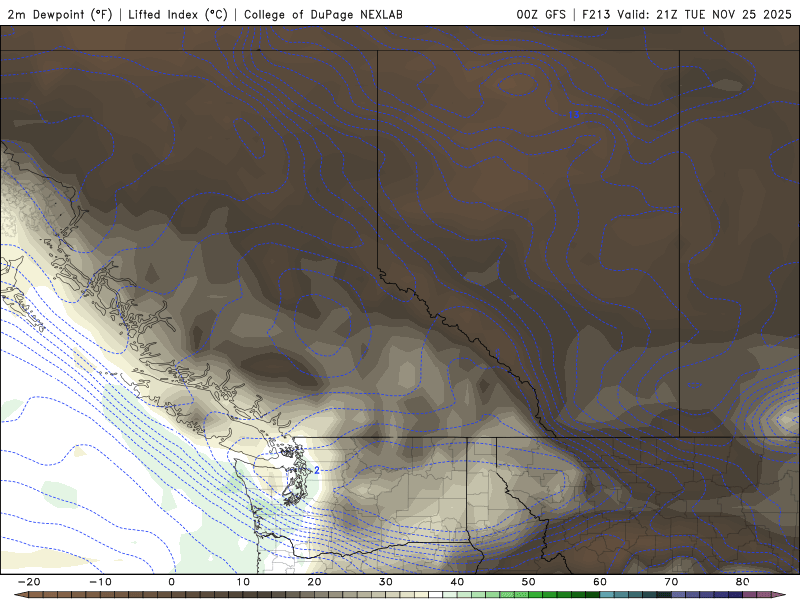Click the 'Valid: 21Z TUE NOV 25 2025' text
Screen dimensions: 800x600
pos(704,14)
